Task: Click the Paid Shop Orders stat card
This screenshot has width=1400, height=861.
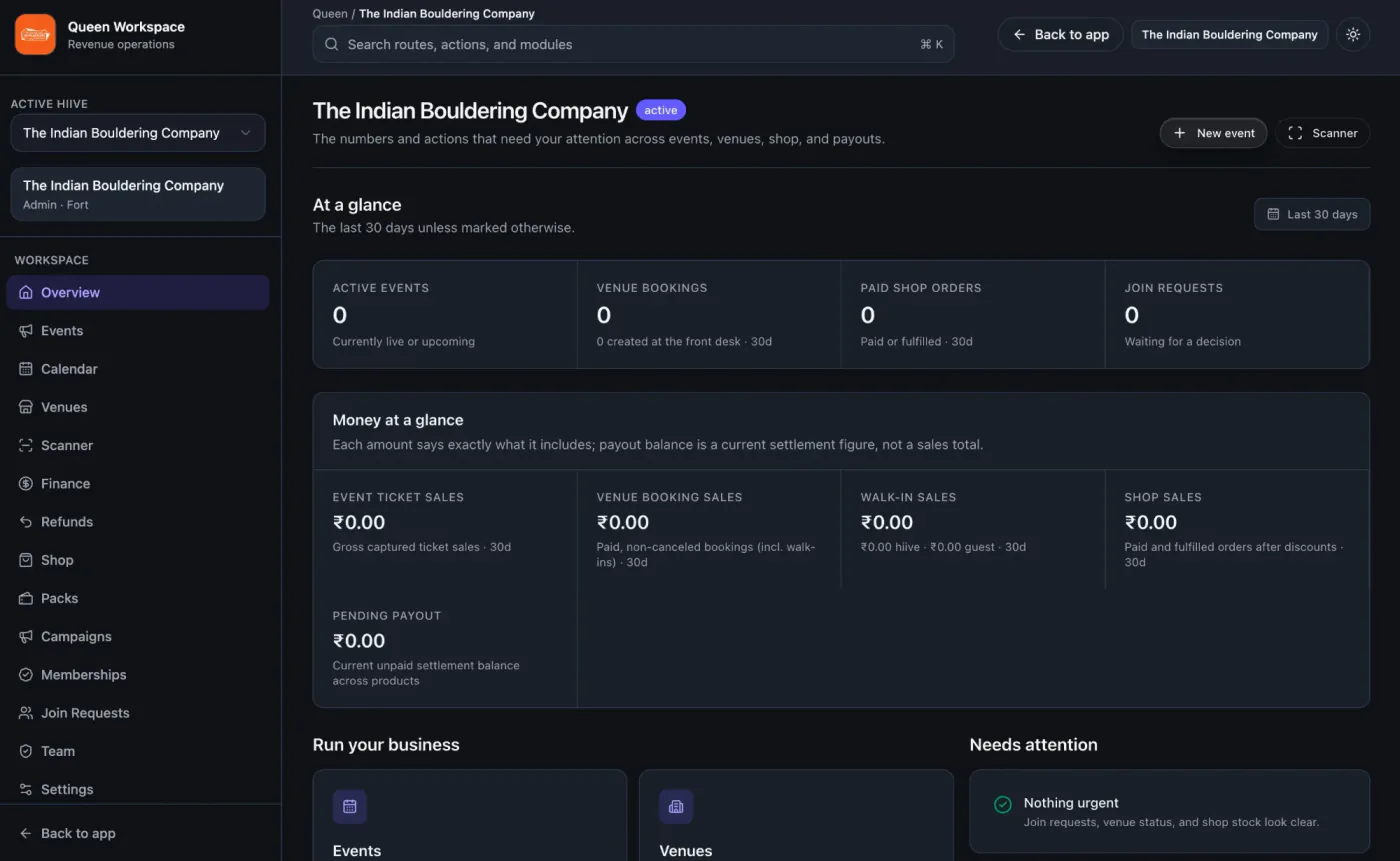Action: coord(973,315)
